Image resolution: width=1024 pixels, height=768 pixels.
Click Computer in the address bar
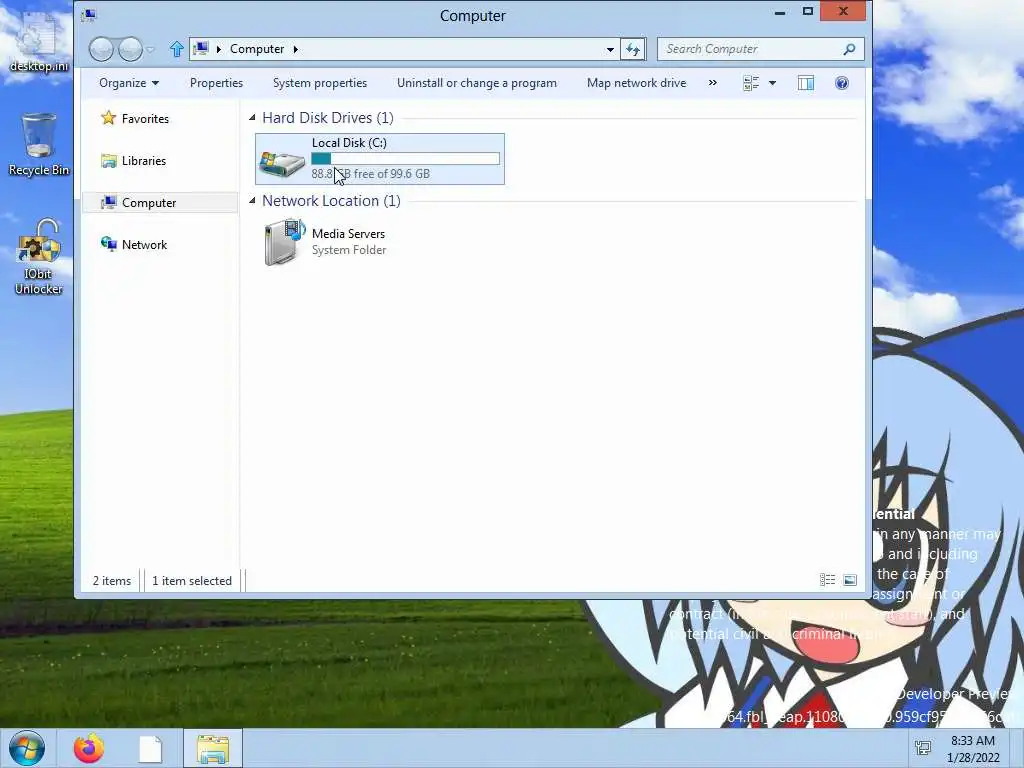257,49
